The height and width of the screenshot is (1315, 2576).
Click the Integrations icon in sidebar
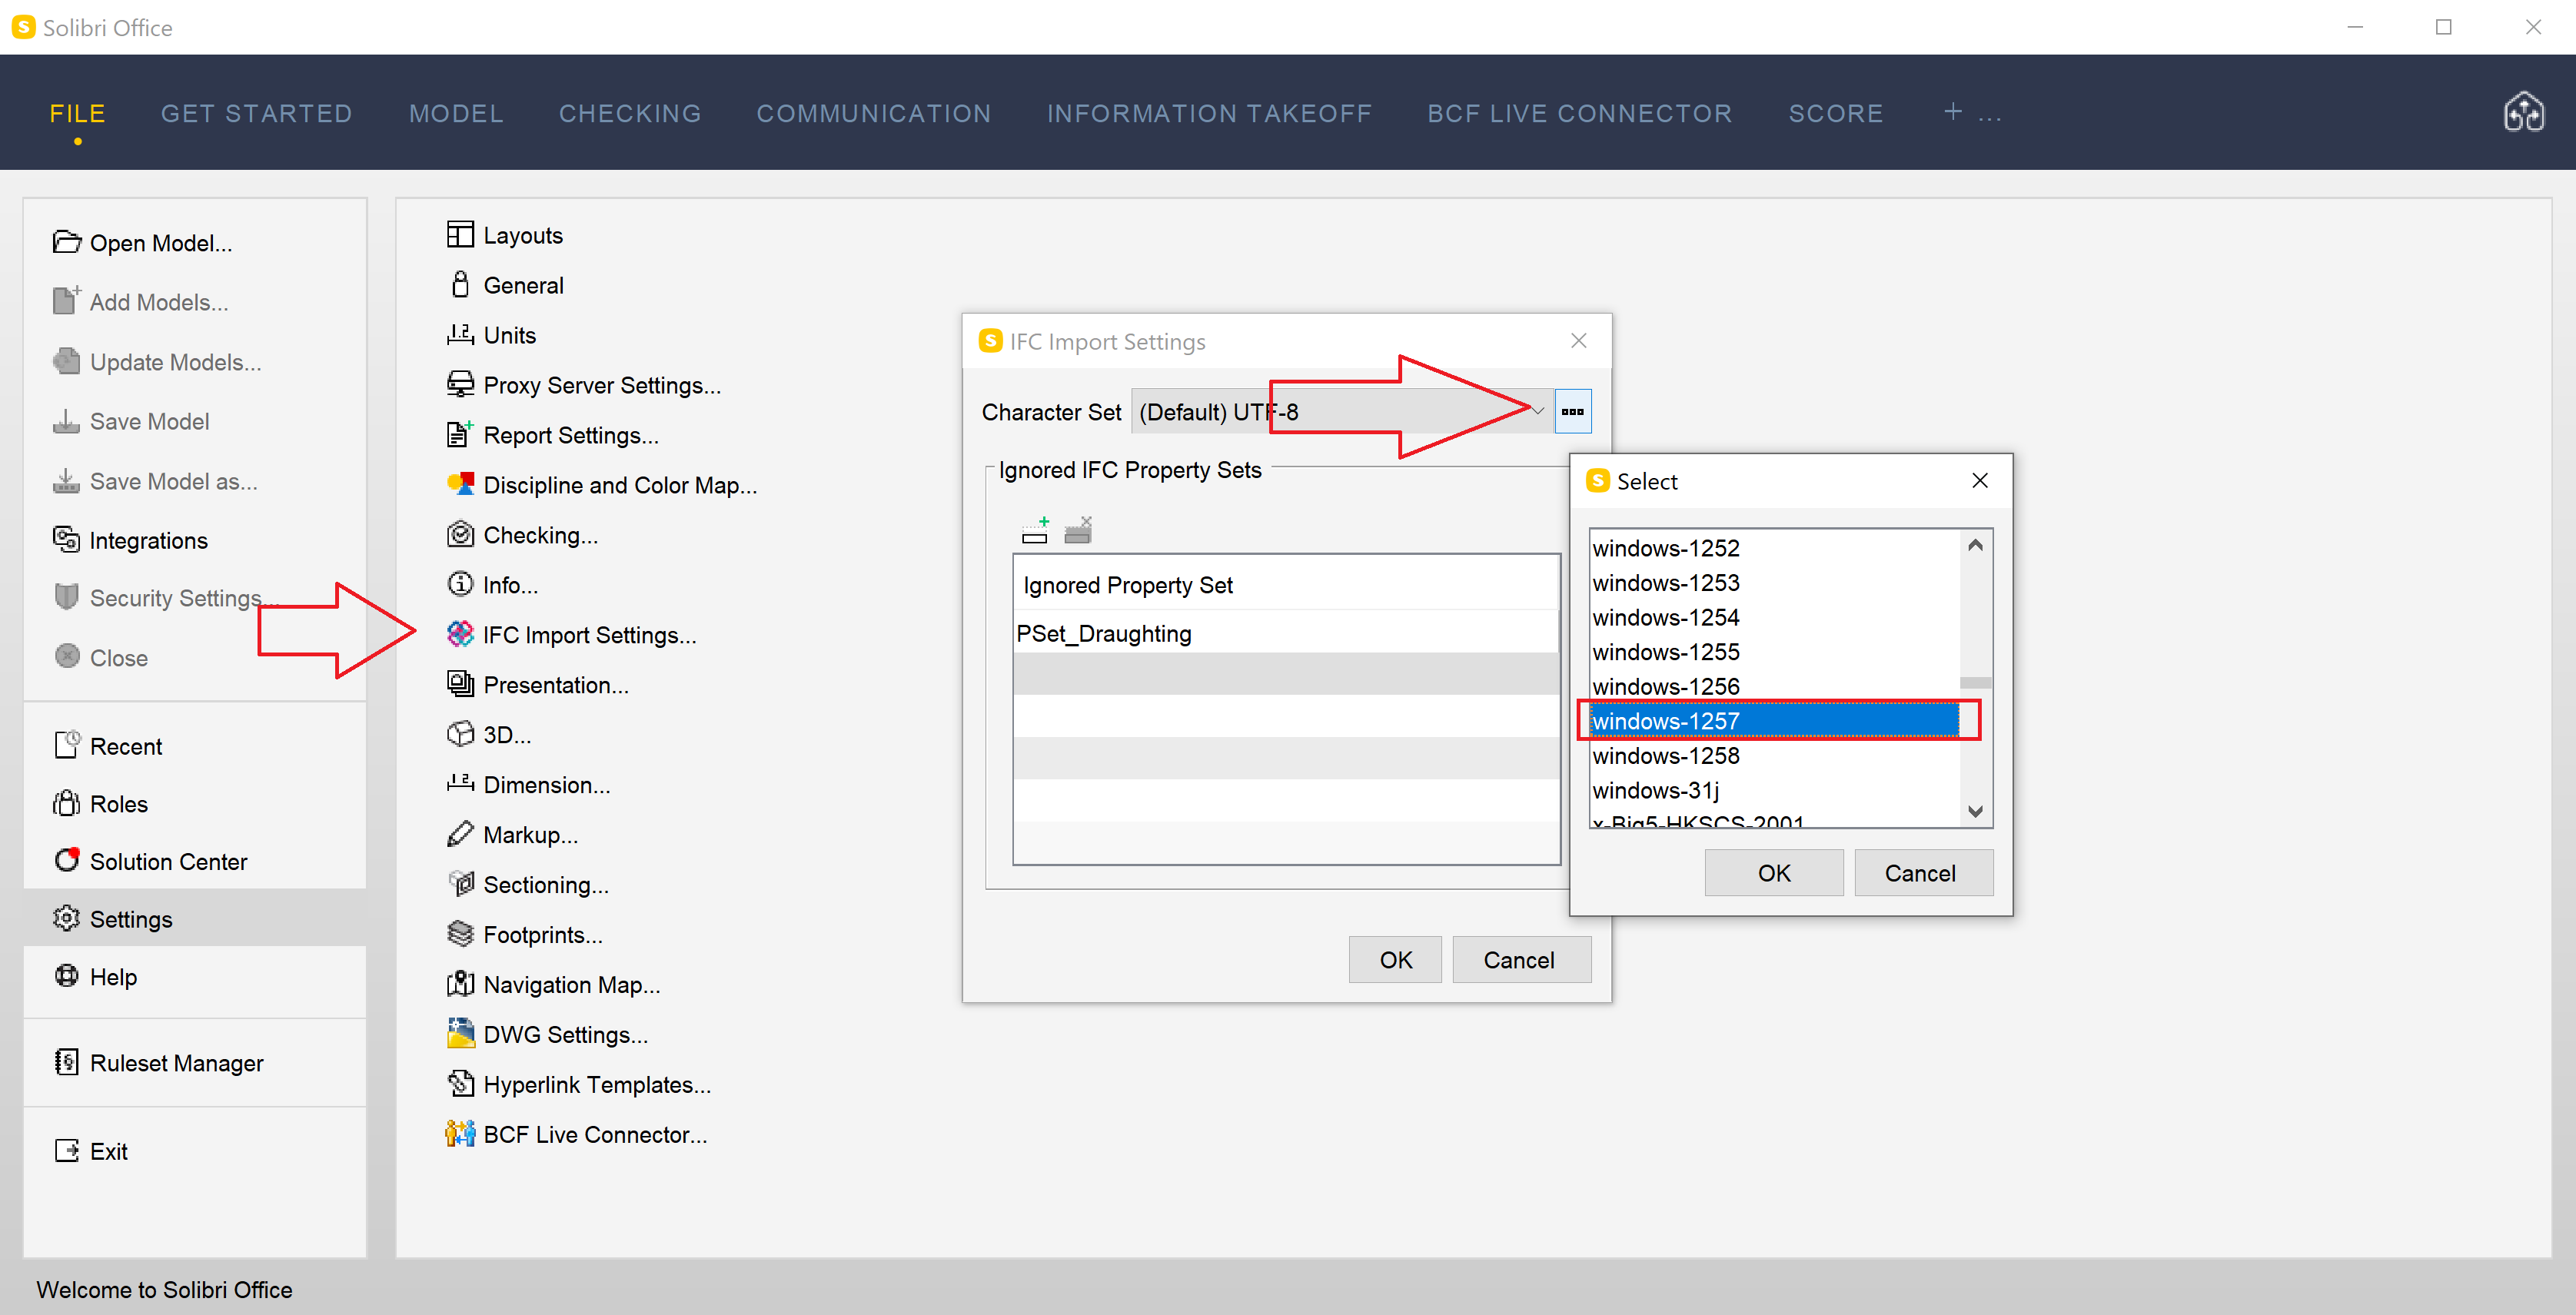66,539
